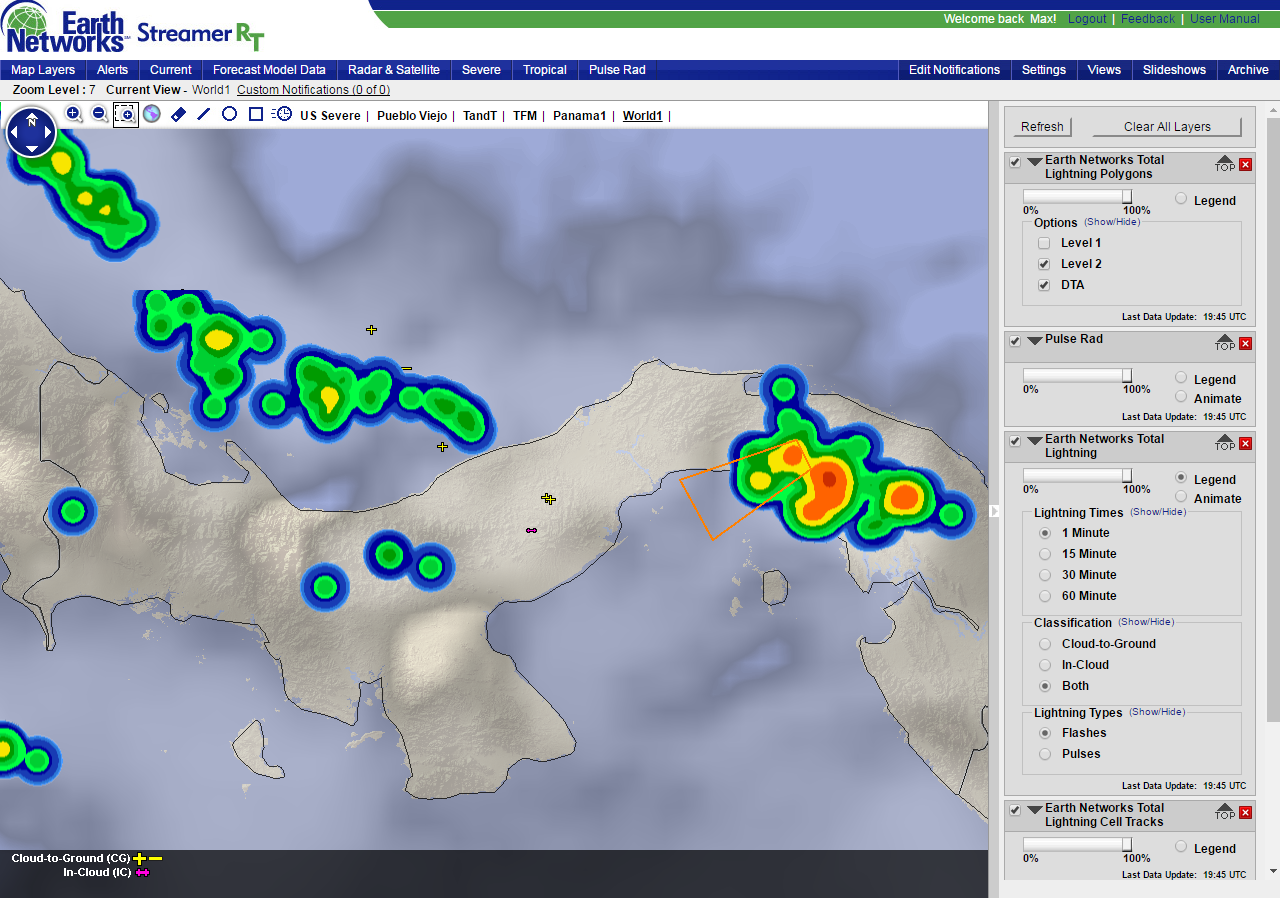Click the zoom out magnifier tool
The height and width of the screenshot is (898, 1280).
pyautogui.click(x=100, y=114)
